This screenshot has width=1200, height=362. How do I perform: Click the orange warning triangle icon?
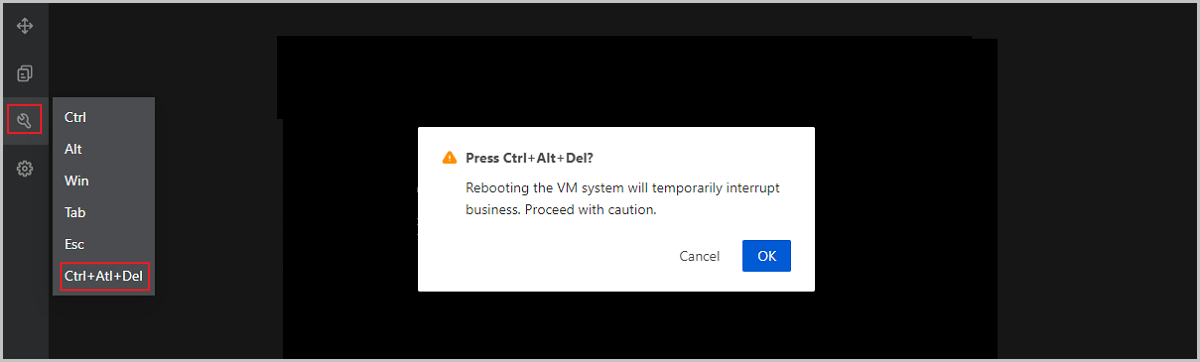tap(449, 158)
